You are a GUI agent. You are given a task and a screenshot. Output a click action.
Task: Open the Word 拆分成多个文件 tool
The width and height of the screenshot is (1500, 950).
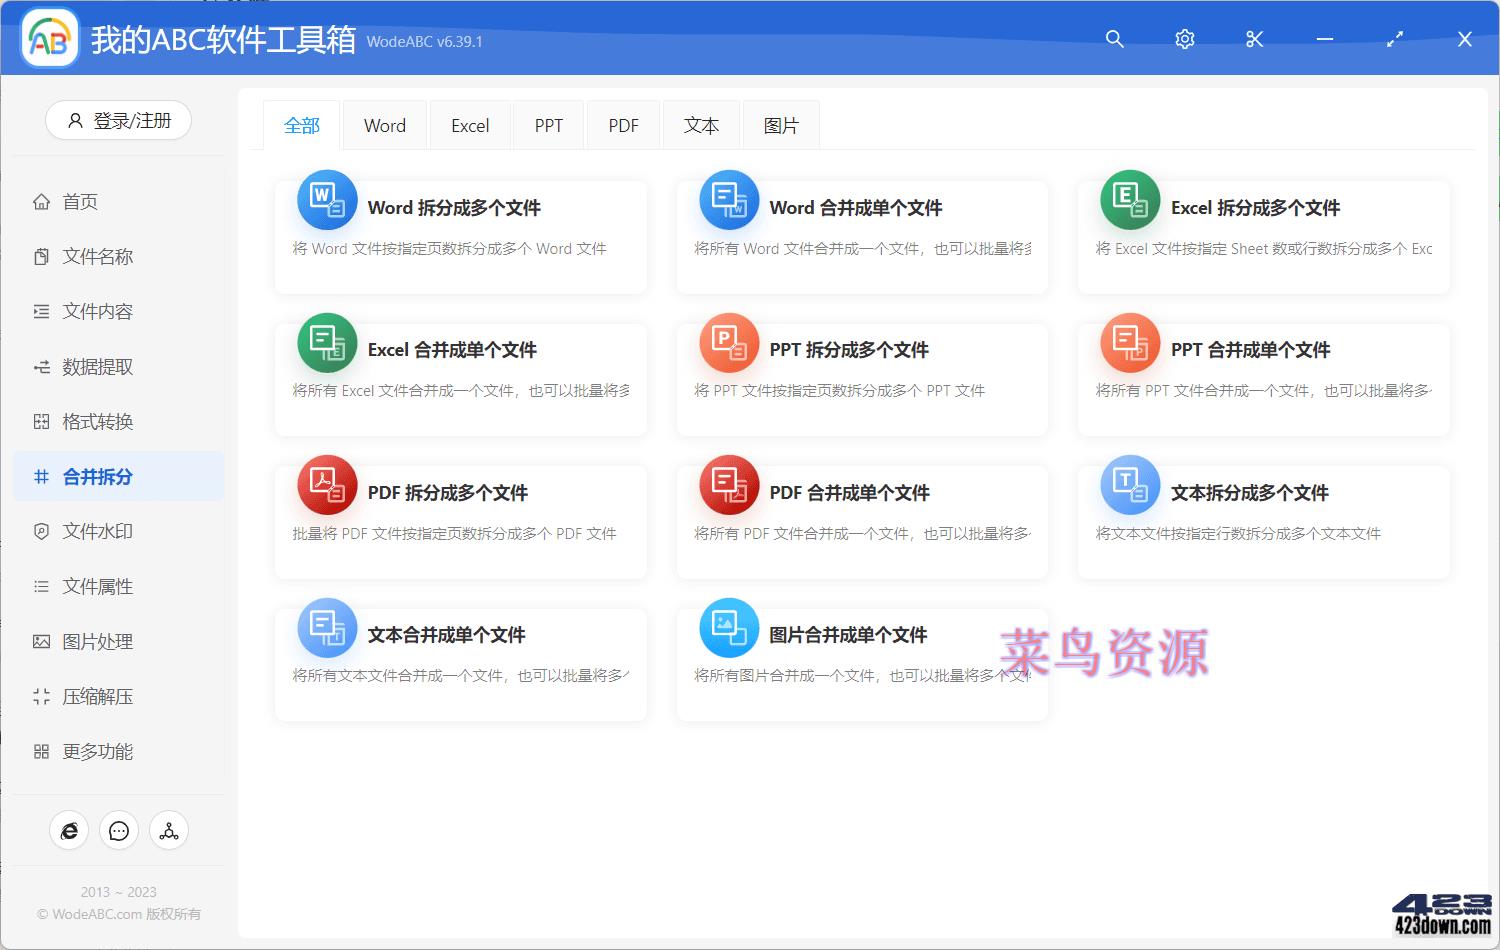point(460,237)
